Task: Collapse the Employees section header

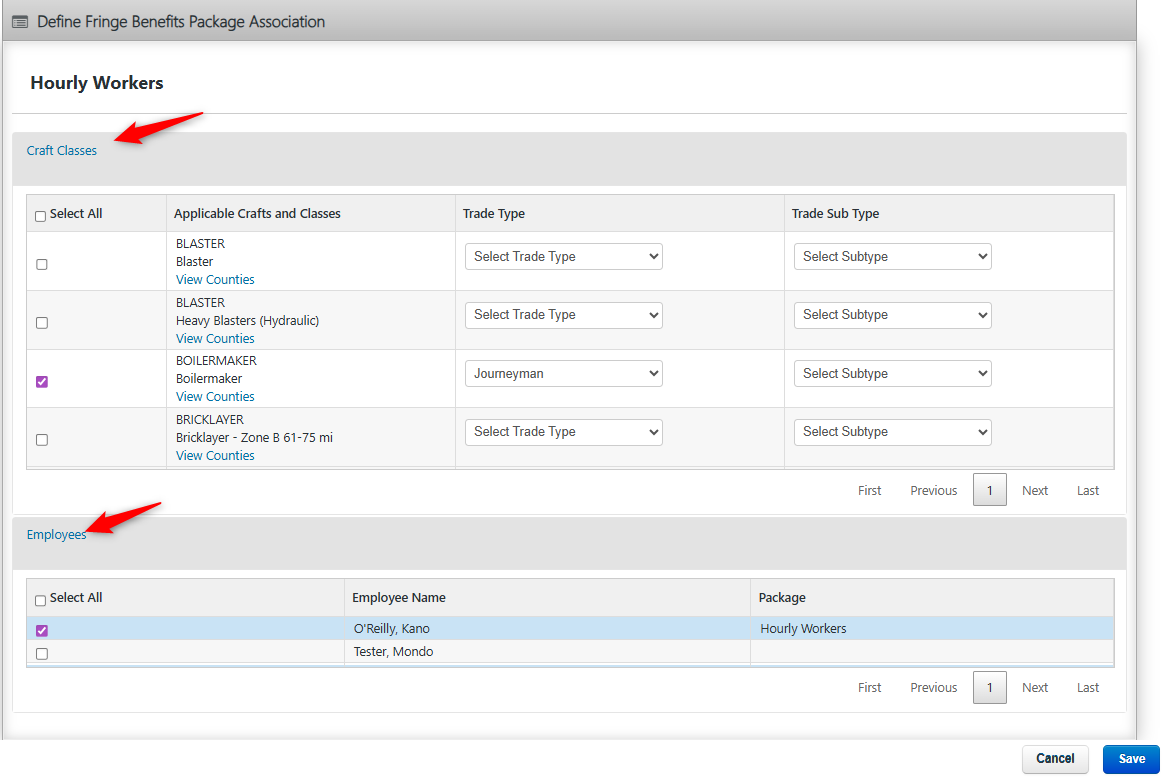Action: 57,535
